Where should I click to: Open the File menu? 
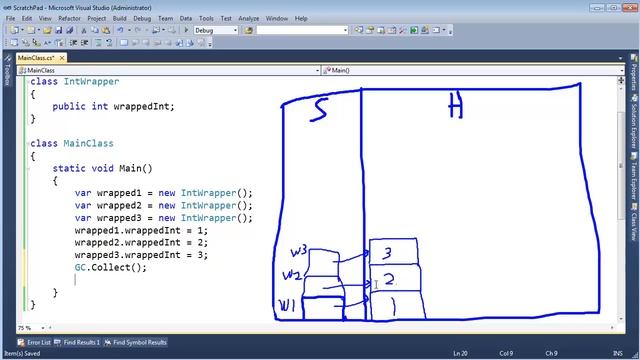(x=10, y=18)
